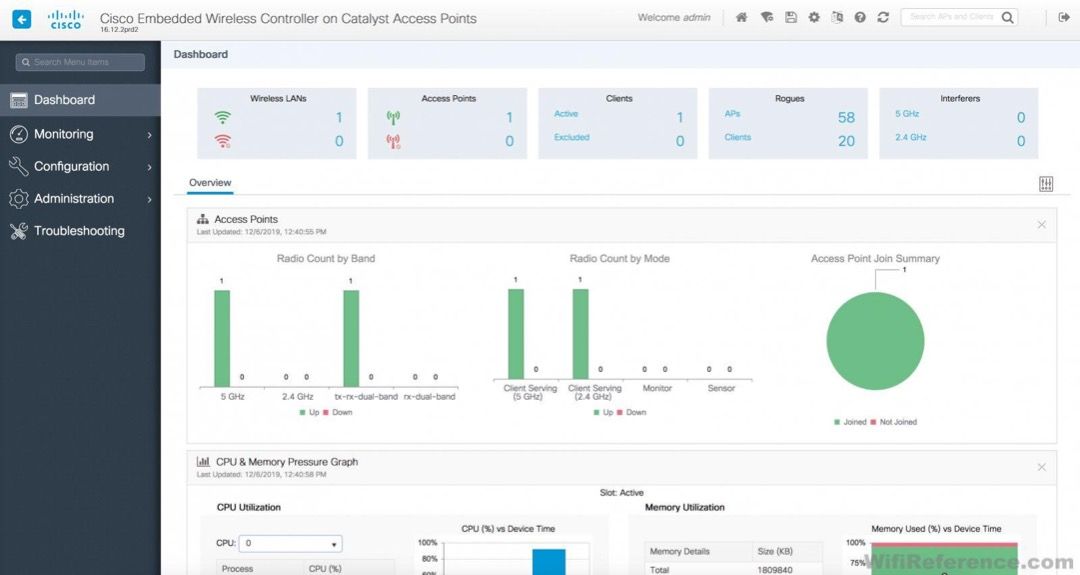Click the Search Menu Items field
Viewport: 1080px width, 575px height.
coord(80,62)
